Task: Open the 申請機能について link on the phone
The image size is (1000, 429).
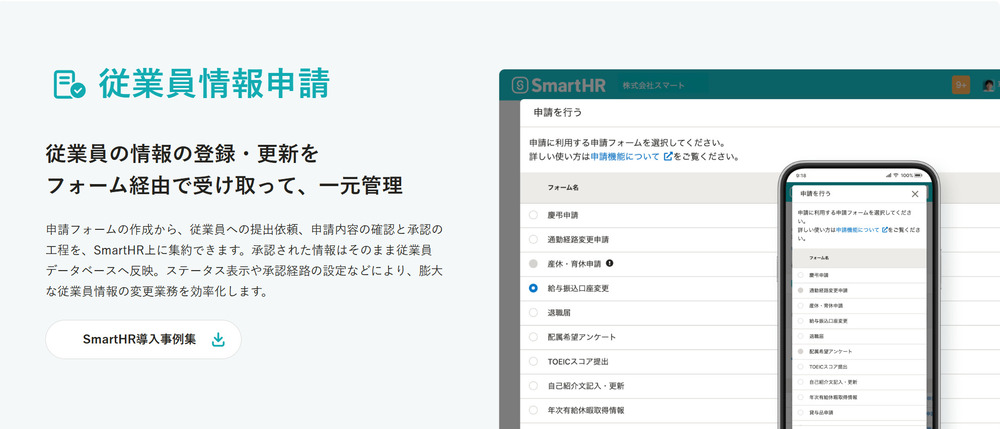Action: click(857, 229)
